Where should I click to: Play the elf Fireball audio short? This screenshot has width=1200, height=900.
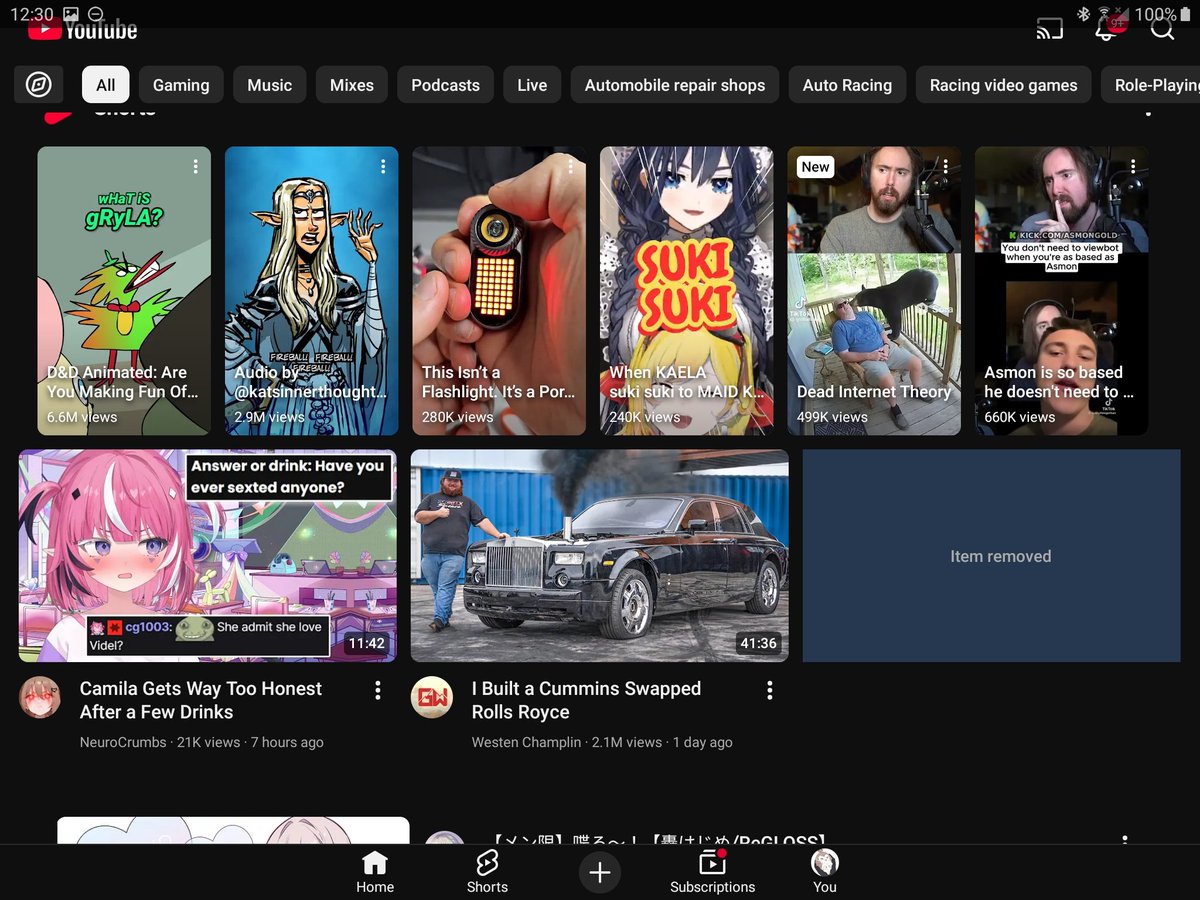(x=312, y=291)
